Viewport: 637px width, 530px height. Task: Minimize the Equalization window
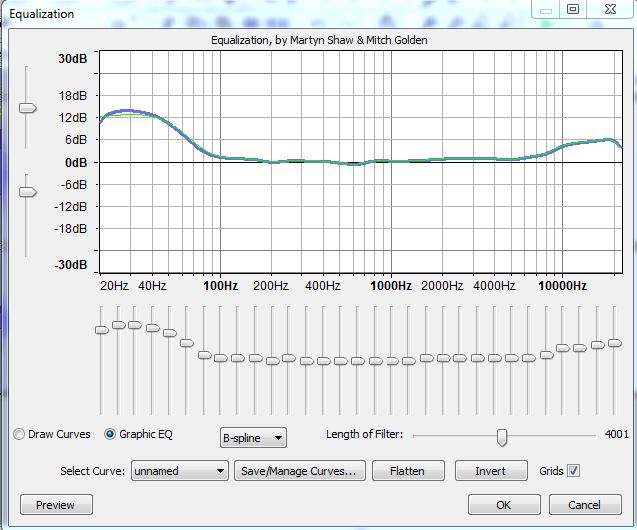click(546, 9)
